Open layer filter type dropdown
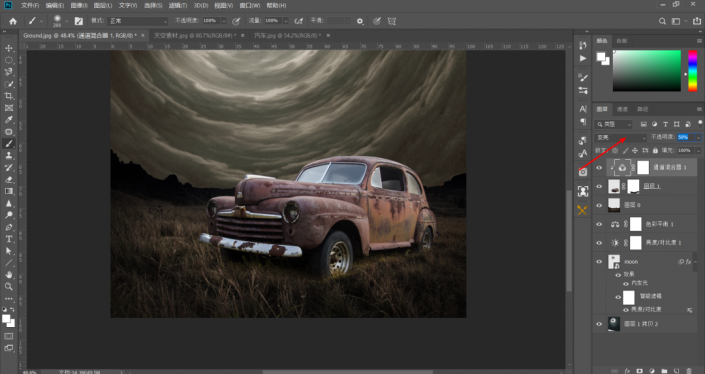Screen dimensions: 705x374 (x=614, y=125)
